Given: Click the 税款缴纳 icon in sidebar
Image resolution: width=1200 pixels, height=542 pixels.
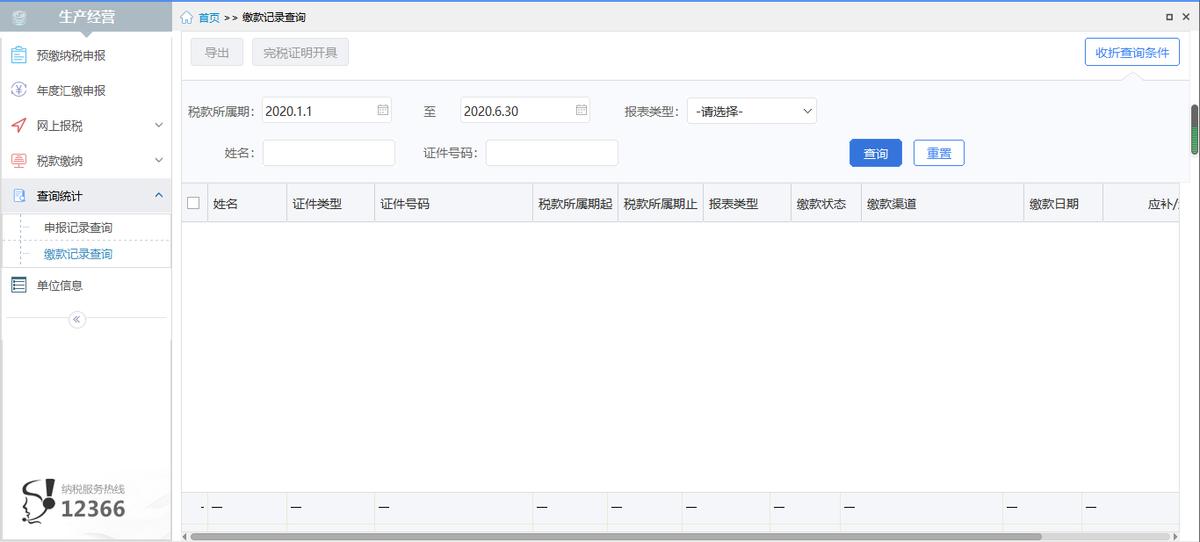Looking at the screenshot, I should [x=19, y=160].
